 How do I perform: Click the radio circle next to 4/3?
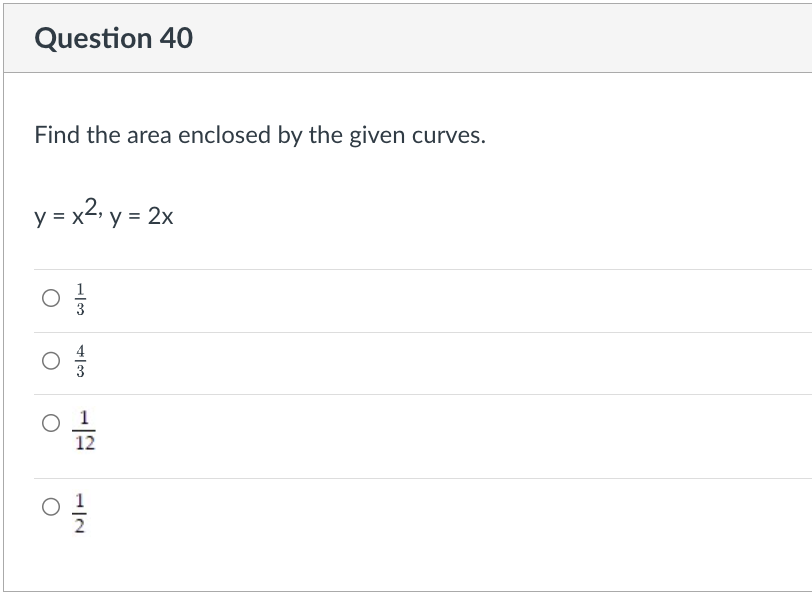point(50,361)
